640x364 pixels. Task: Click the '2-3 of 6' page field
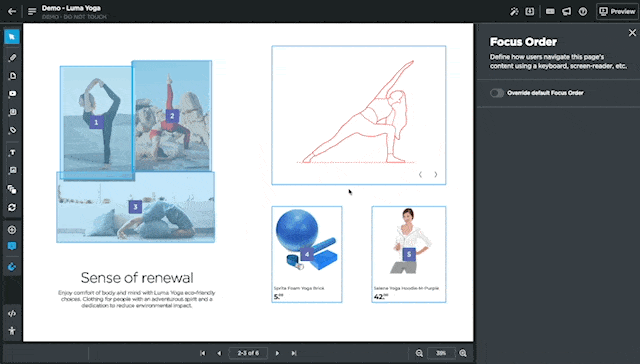(x=248, y=353)
